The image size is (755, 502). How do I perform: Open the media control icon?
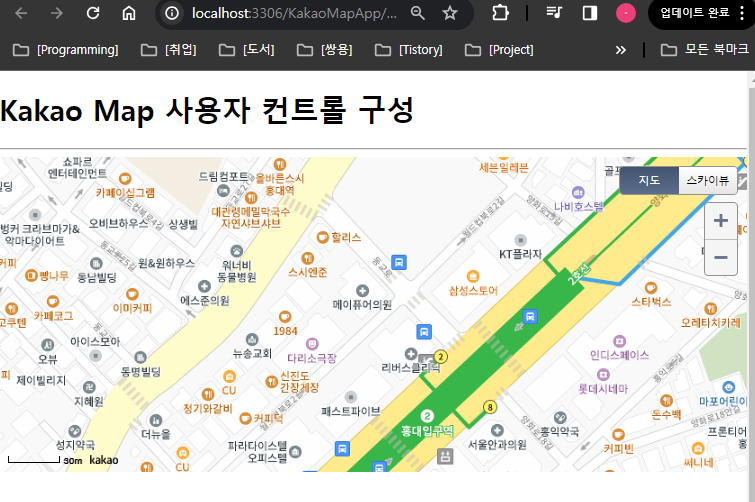[x=554, y=13]
